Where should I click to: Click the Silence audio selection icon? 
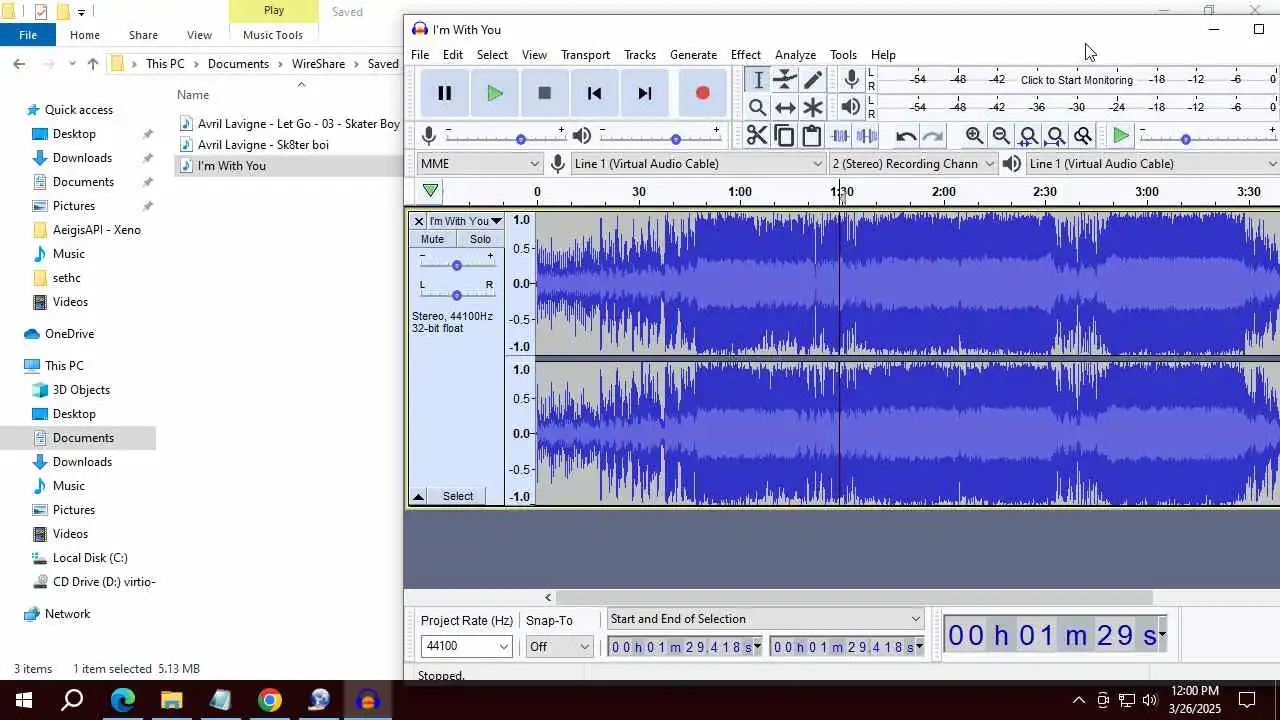tap(866, 136)
